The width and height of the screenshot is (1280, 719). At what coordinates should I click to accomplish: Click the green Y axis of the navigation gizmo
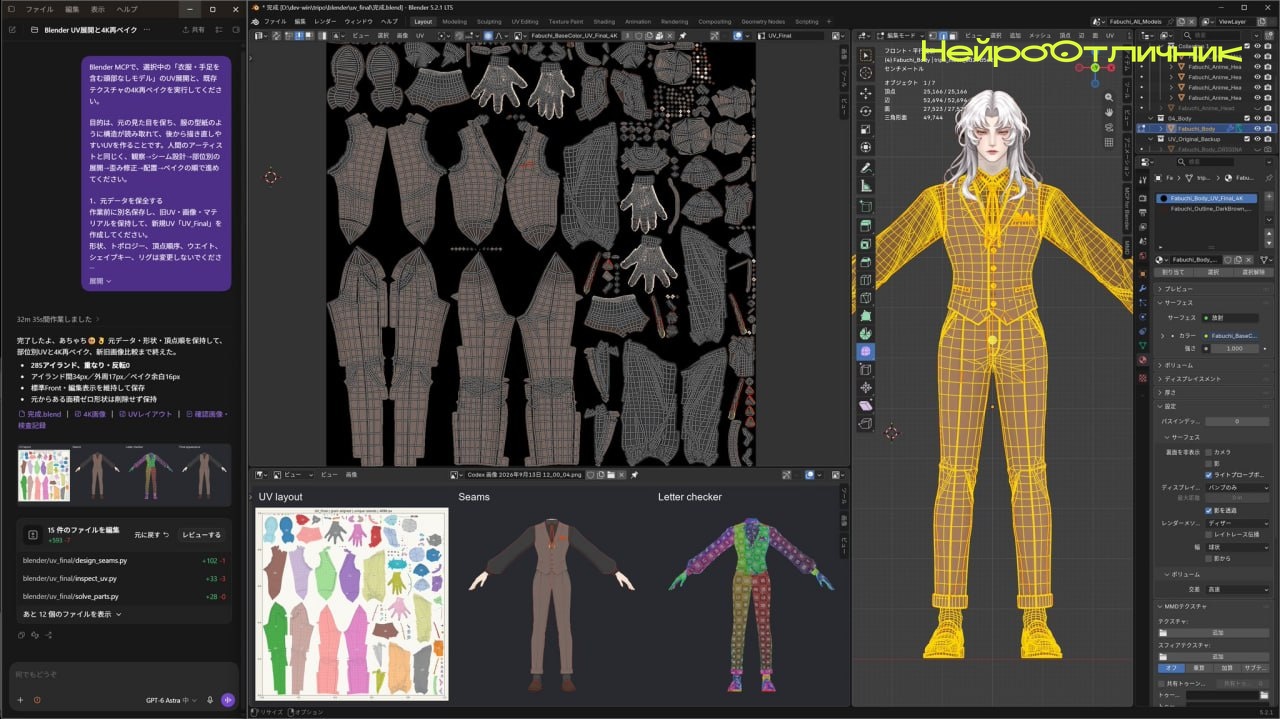click(1095, 68)
